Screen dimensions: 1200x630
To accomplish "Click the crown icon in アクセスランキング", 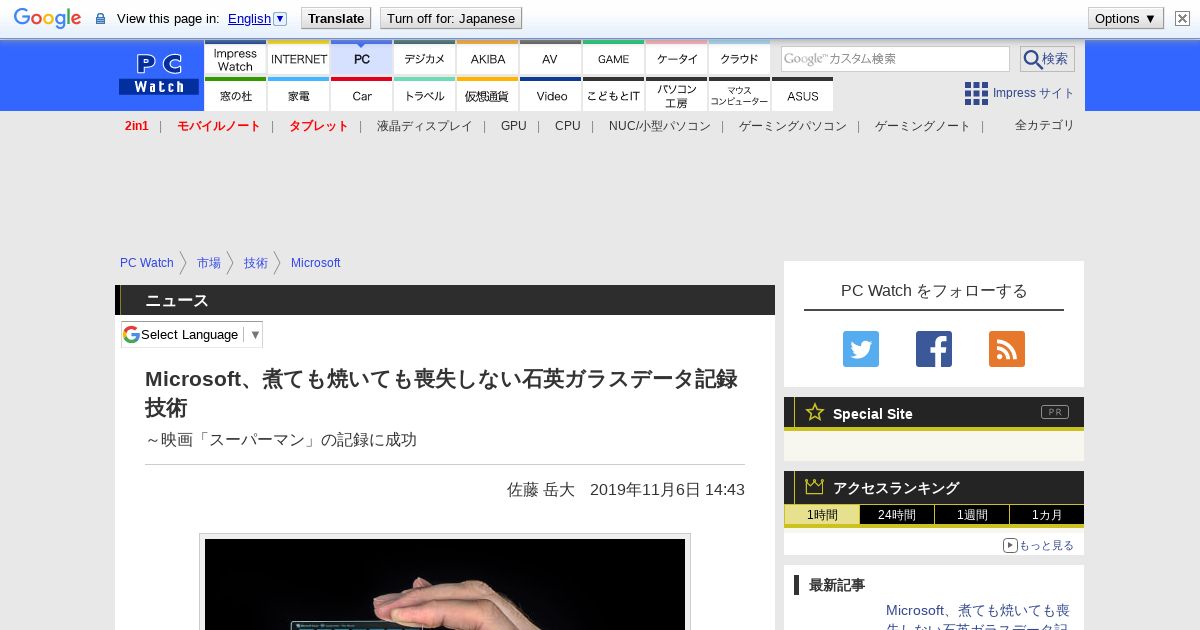I will pos(815,486).
